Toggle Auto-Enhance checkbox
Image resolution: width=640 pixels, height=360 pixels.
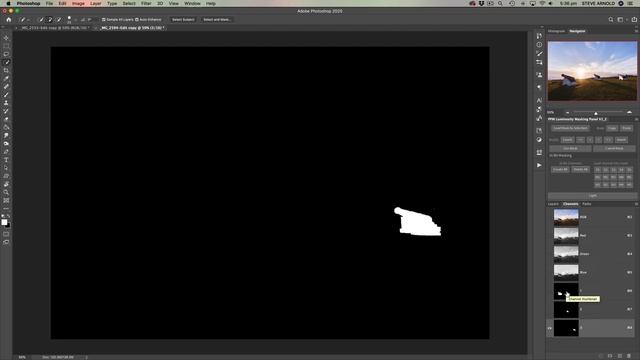[137, 20]
